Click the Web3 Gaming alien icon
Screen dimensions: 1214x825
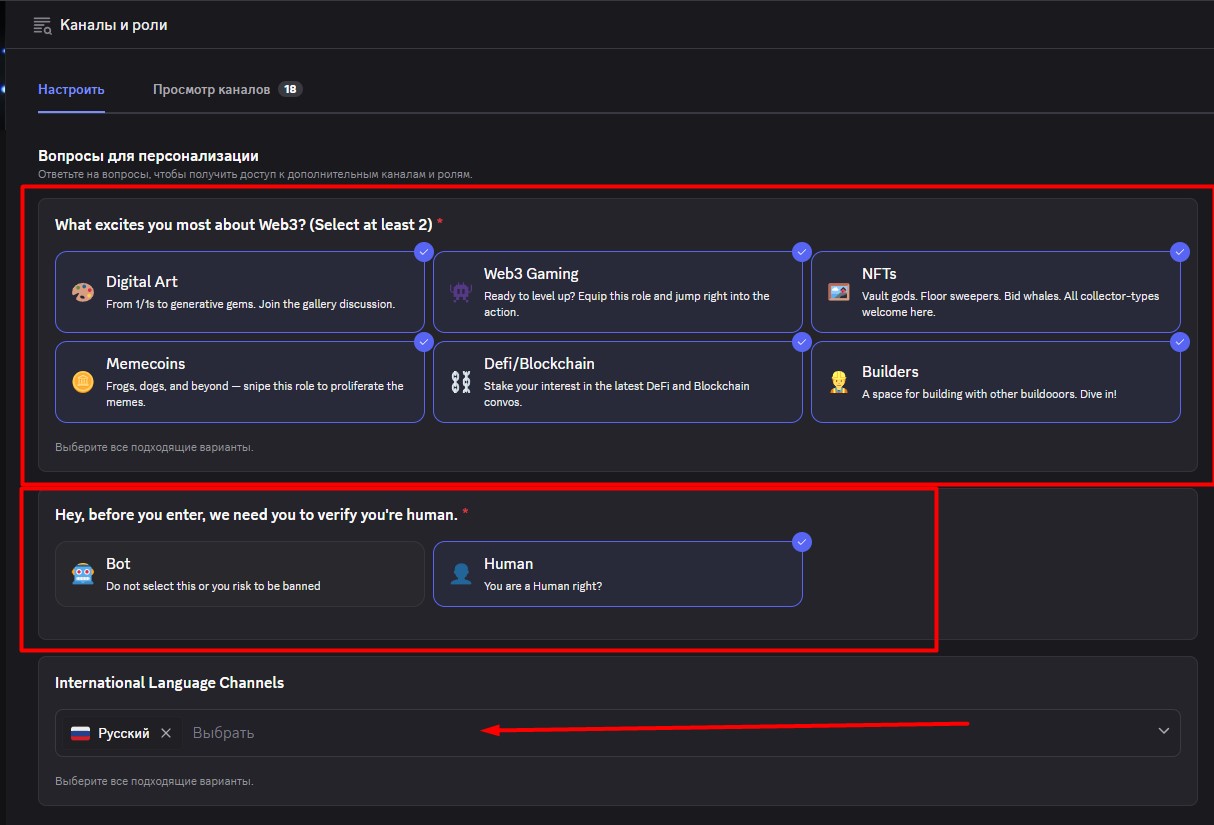tap(460, 292)
